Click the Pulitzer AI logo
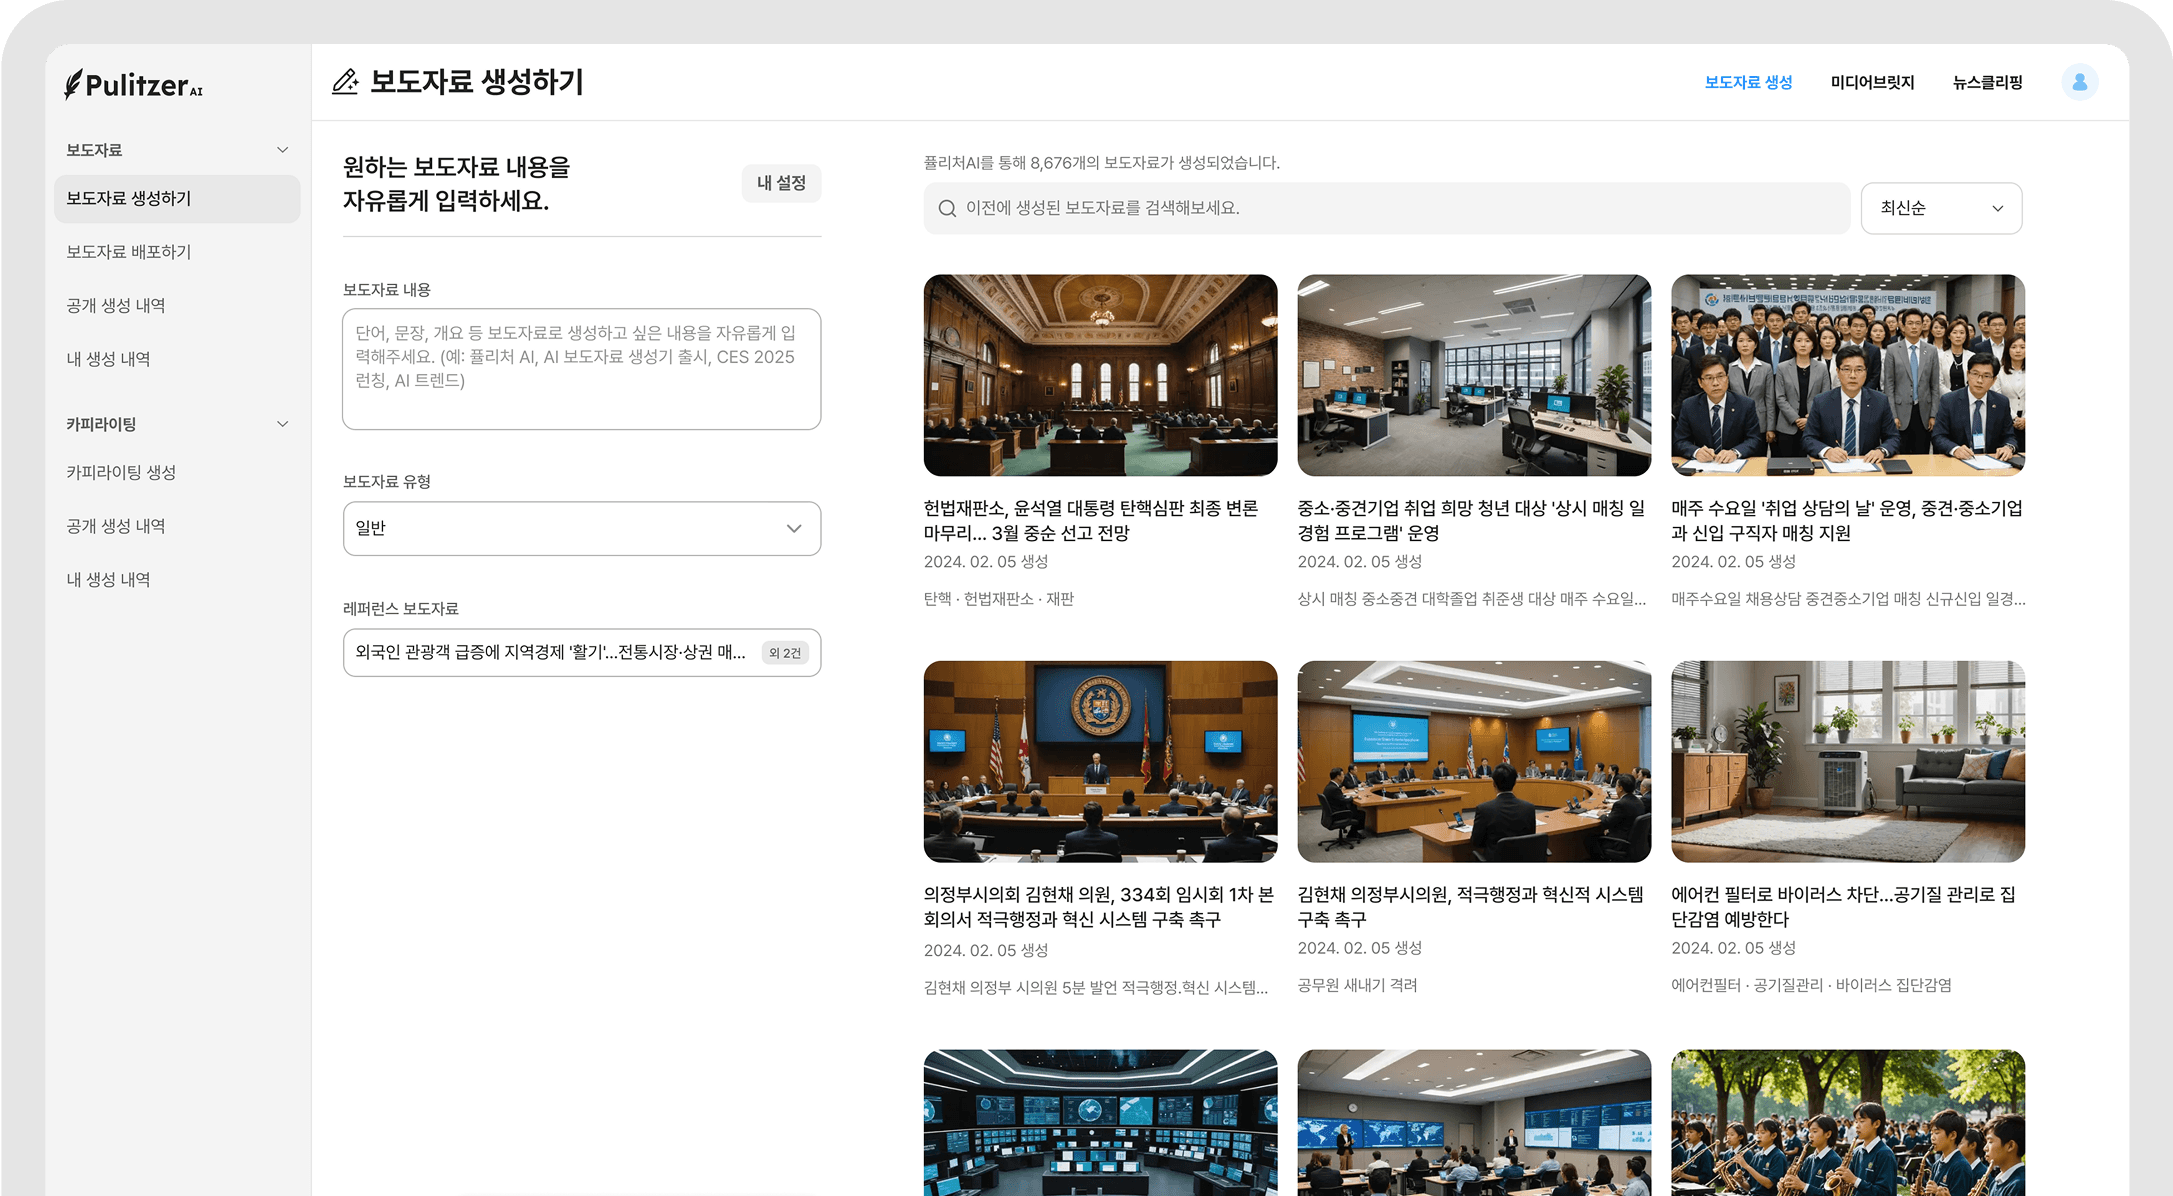The height and width of the screenshot is (1196, 2173). pos(133,85)
